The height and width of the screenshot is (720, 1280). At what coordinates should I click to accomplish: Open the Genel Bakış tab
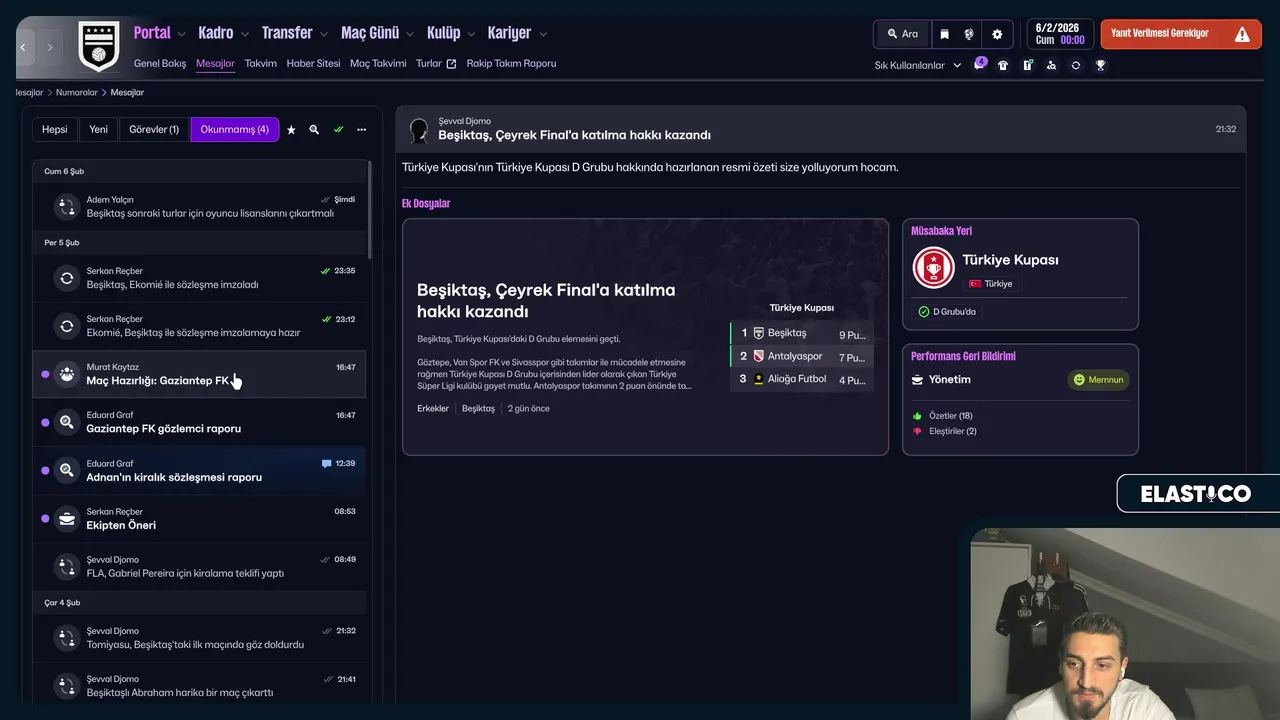pos(160,63)
